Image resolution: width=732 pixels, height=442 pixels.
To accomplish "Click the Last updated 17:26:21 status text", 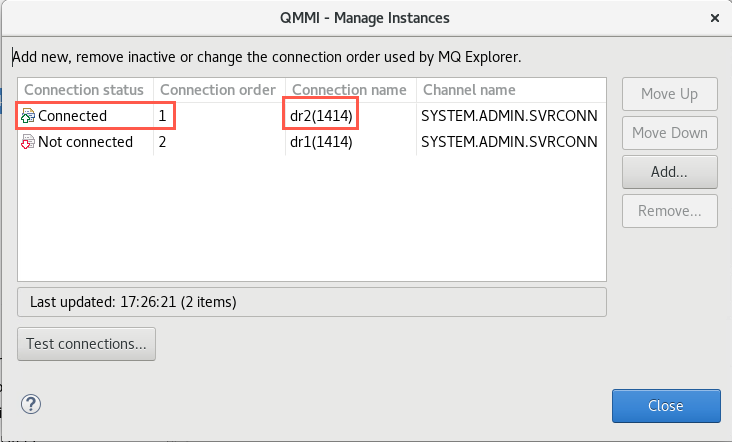I will tap(133, 302).
